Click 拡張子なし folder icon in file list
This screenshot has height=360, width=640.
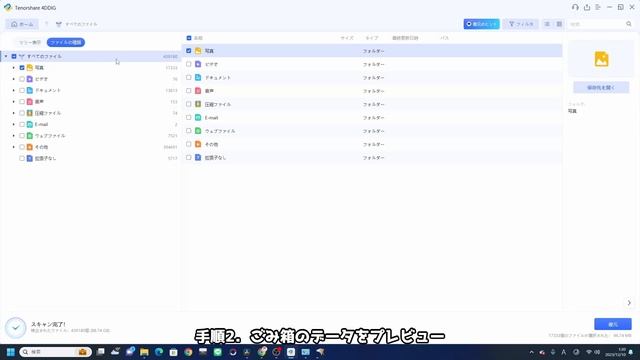tap(198, 158)
